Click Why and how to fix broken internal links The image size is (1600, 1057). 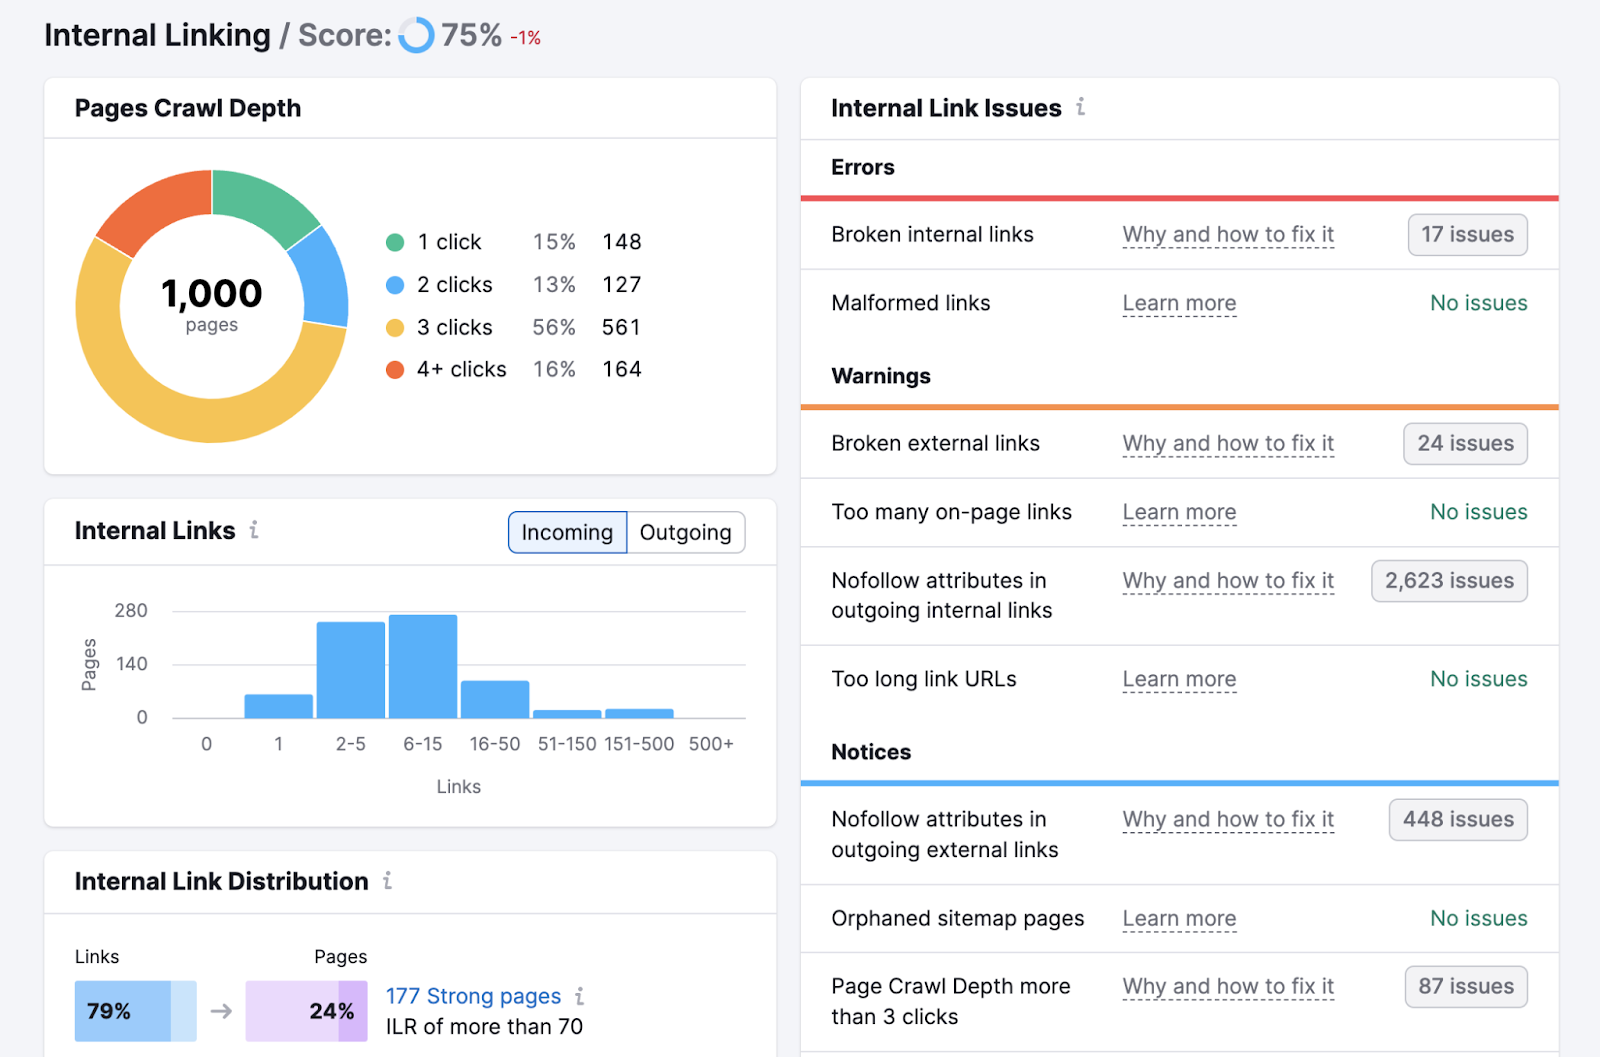point(1228,234)
